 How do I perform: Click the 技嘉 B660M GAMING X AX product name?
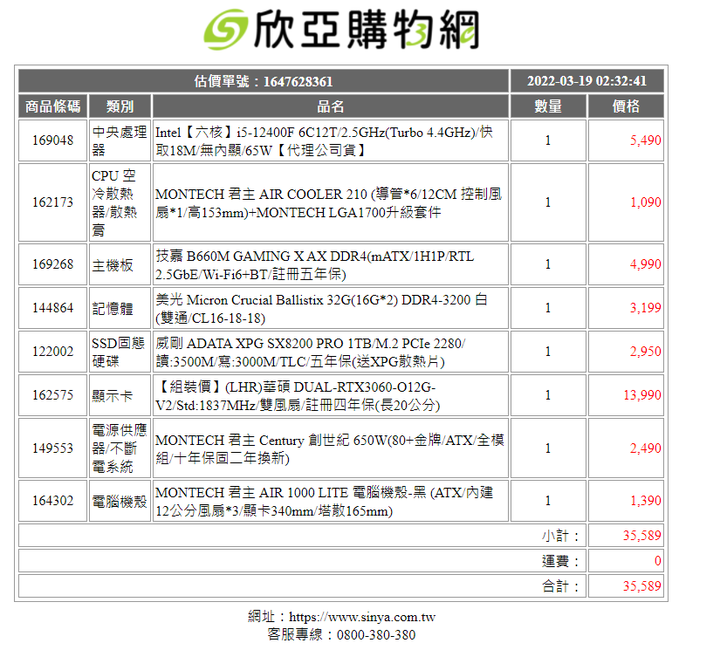[x=315, y=265]
